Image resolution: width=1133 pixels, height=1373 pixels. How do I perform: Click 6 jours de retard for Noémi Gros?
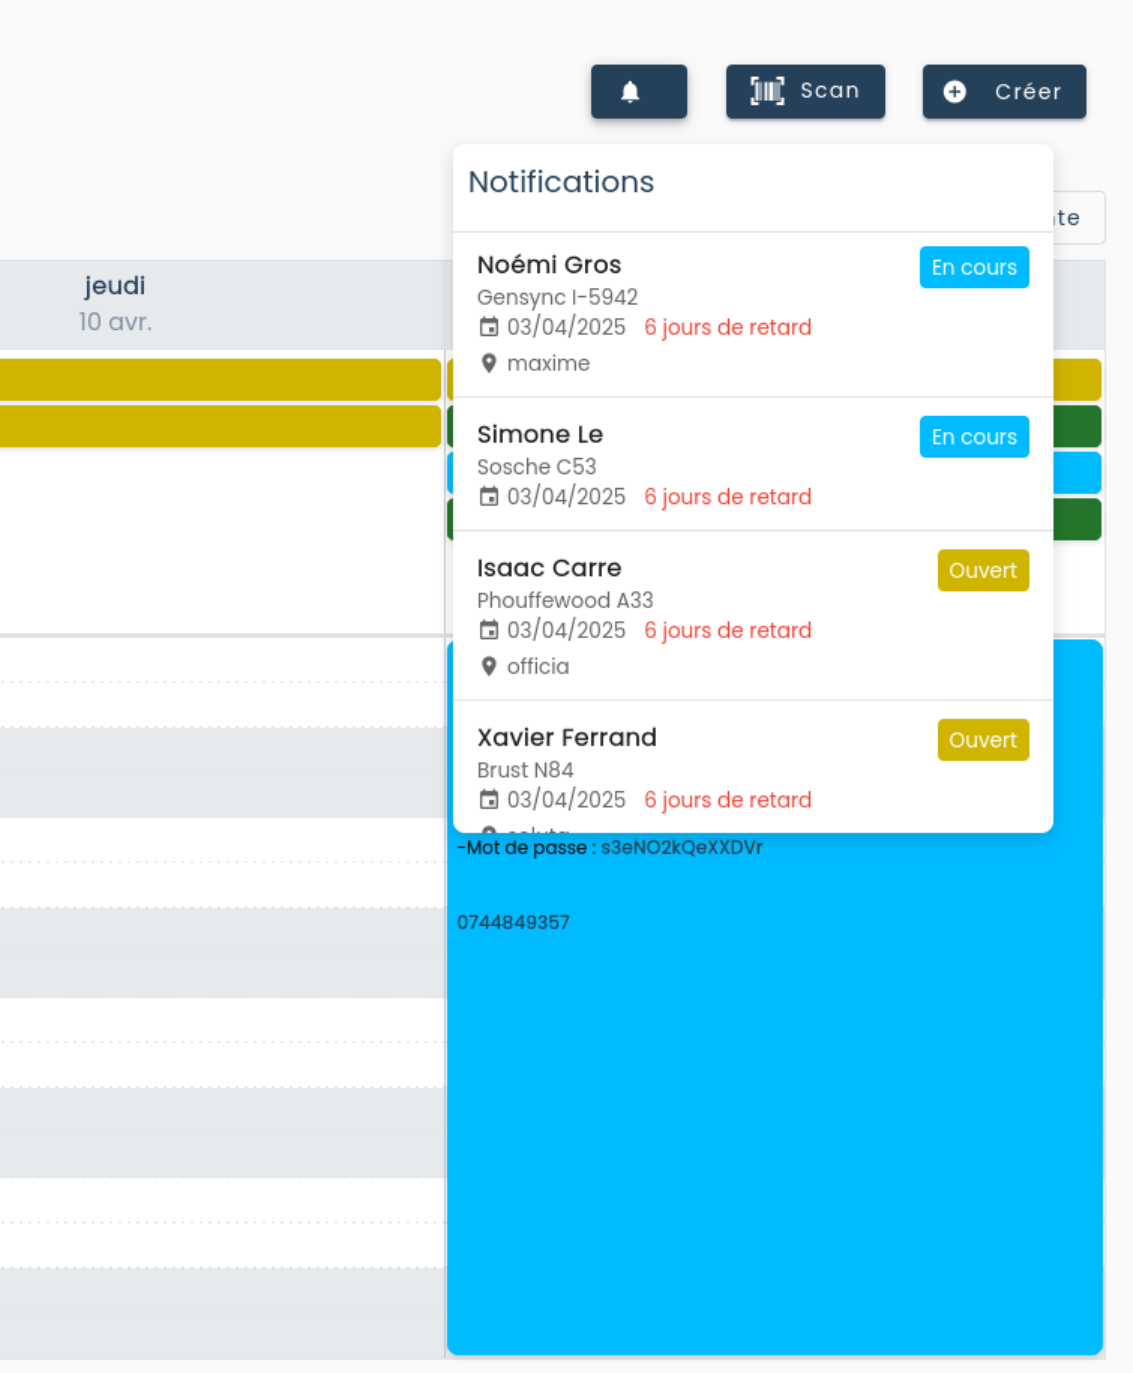coord(728,327)
